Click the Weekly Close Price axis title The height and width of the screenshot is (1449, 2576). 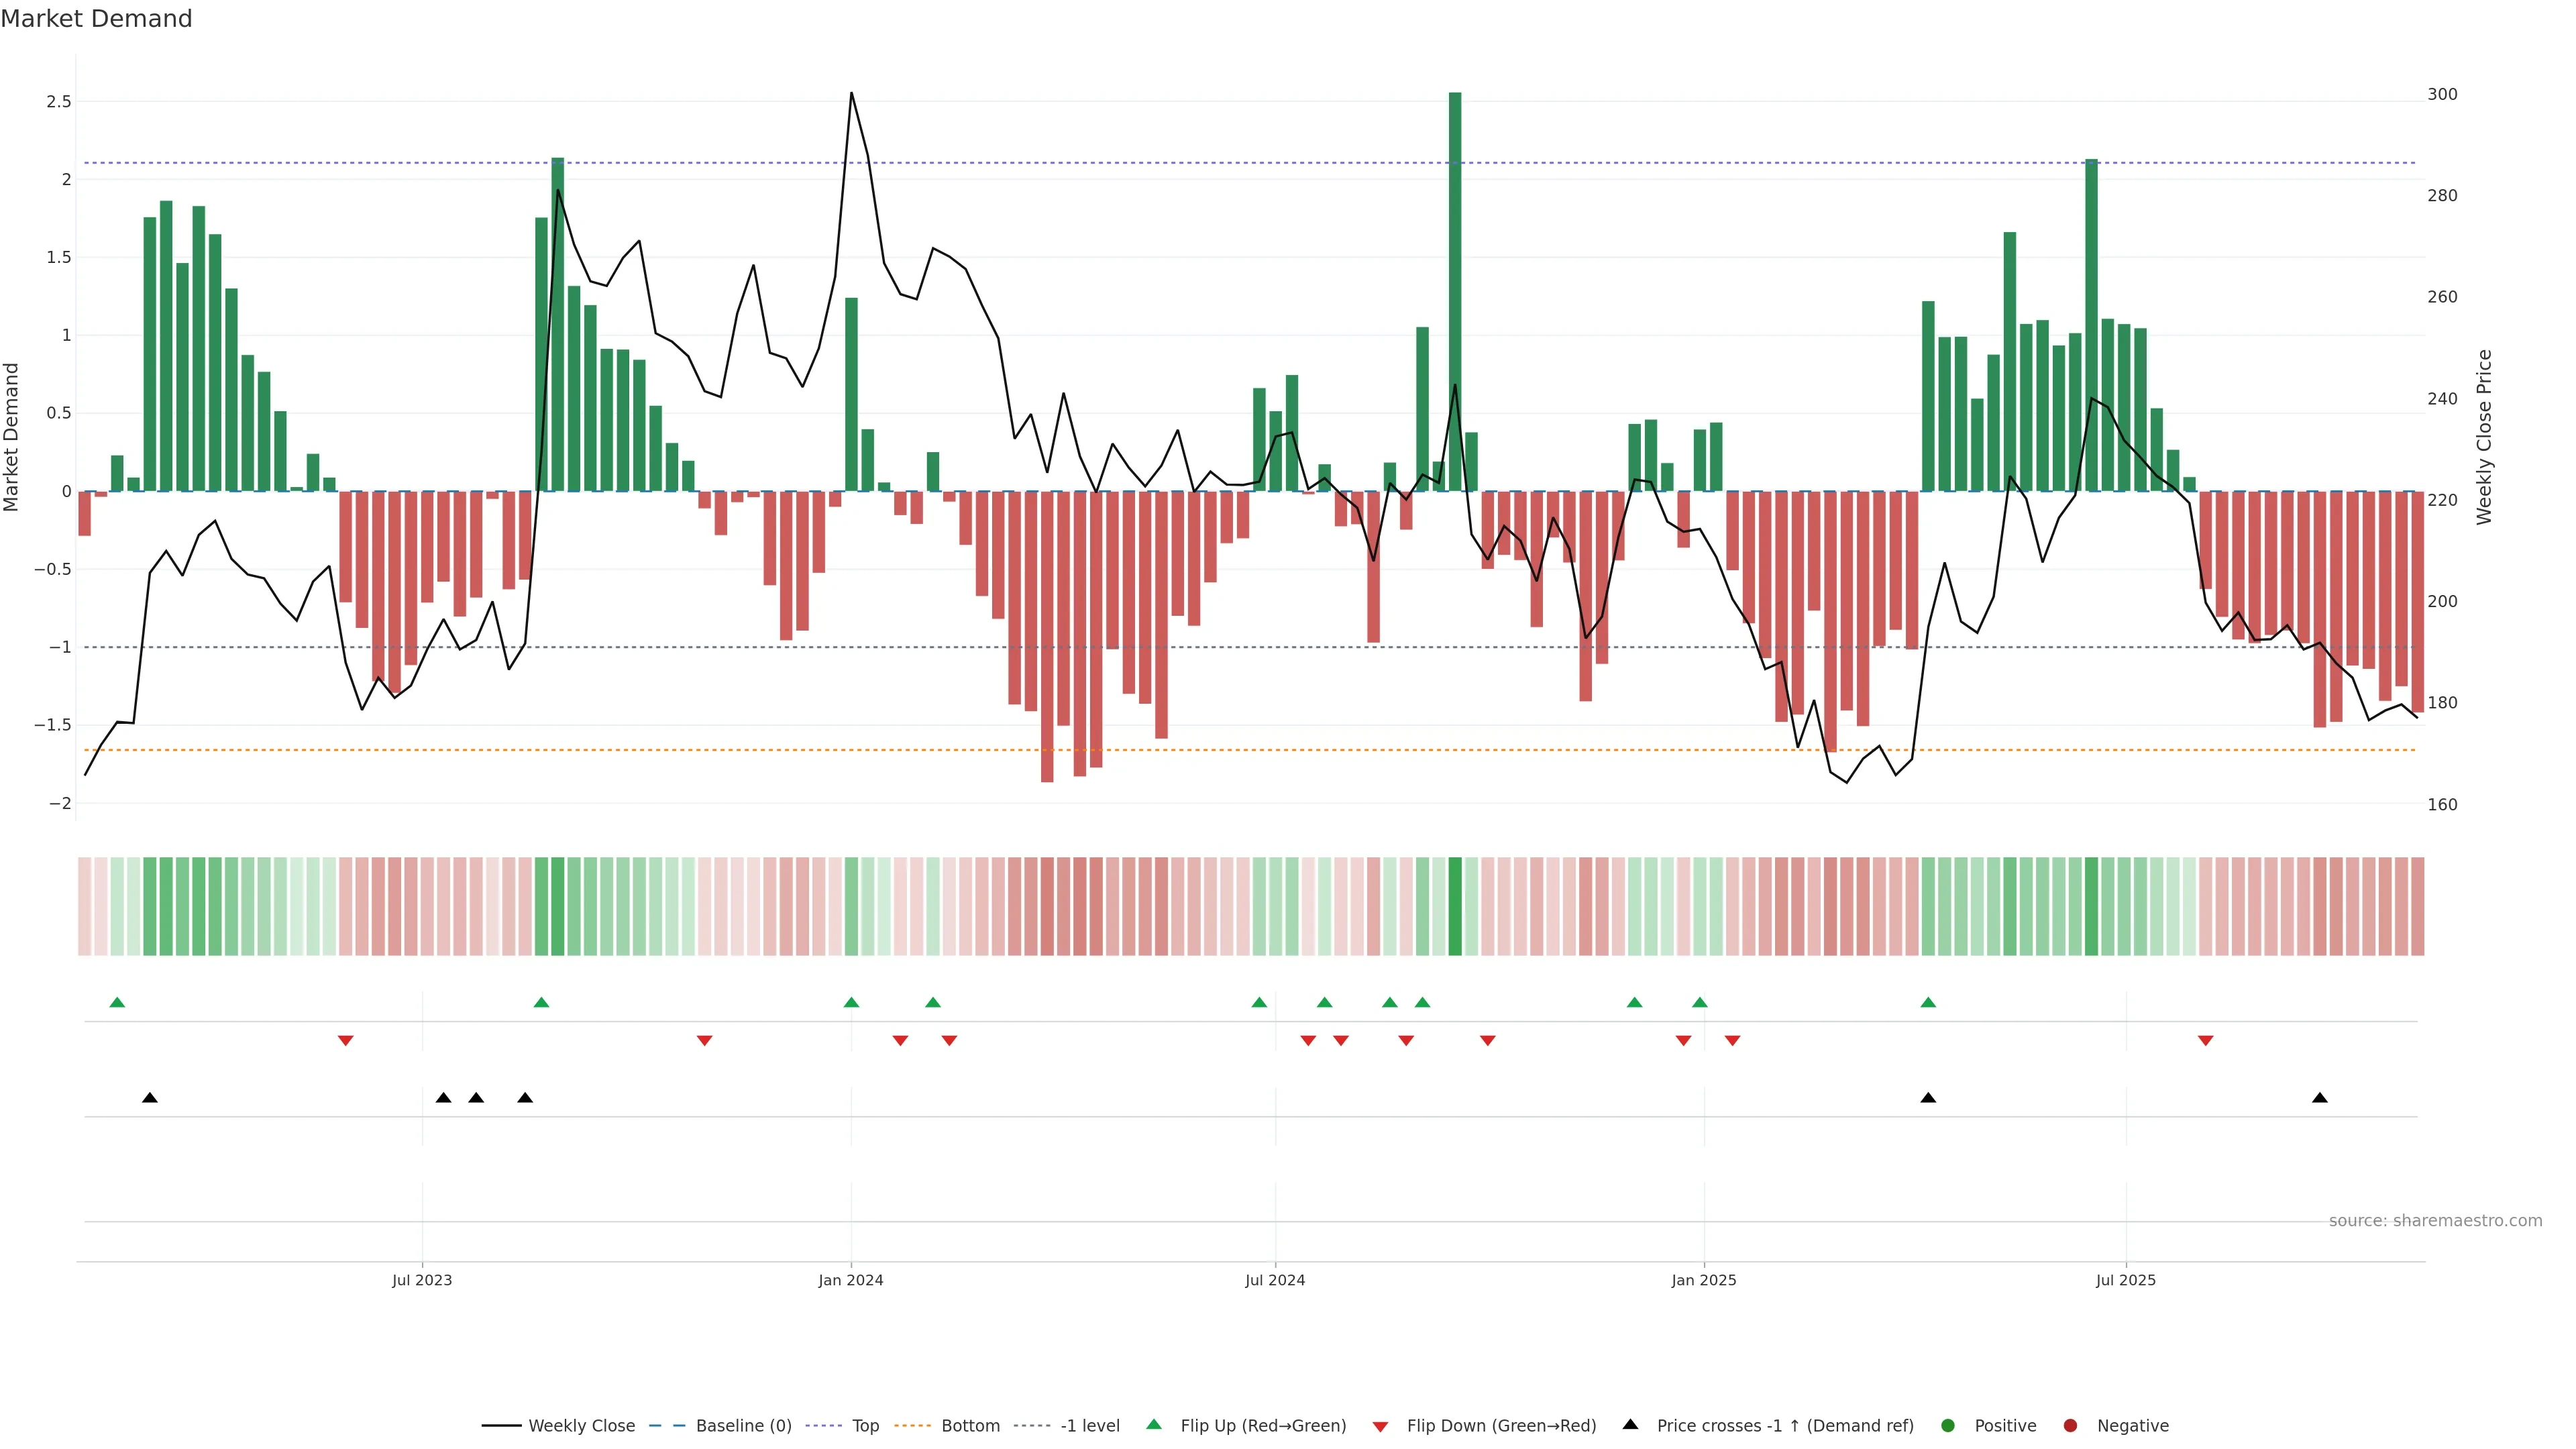pyautogui.click(x=2484, y=437)
